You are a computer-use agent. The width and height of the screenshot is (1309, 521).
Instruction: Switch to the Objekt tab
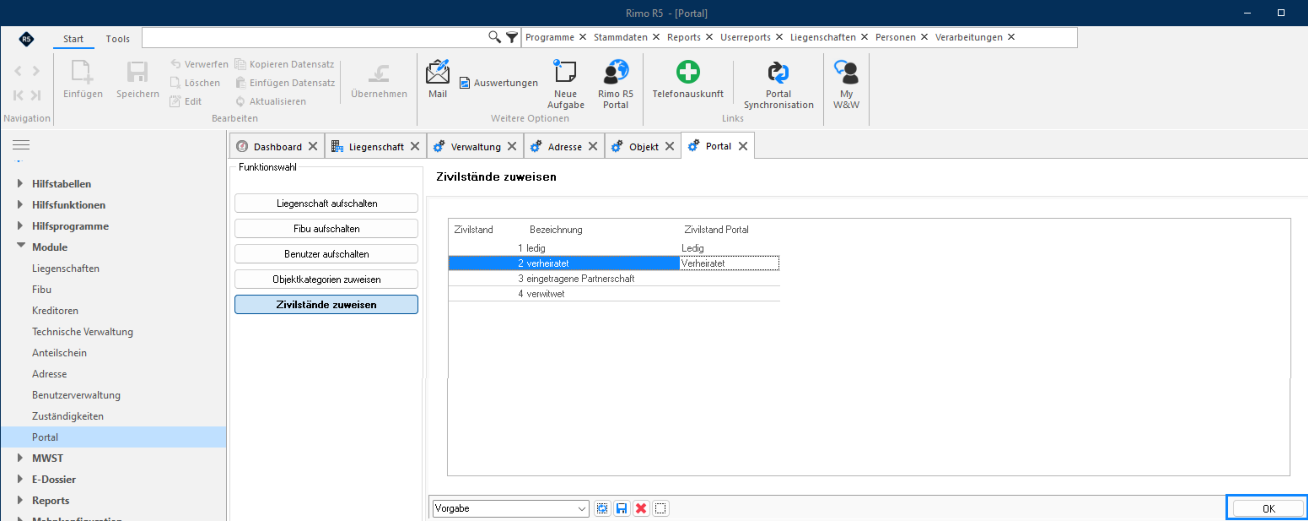pos(643,146)
